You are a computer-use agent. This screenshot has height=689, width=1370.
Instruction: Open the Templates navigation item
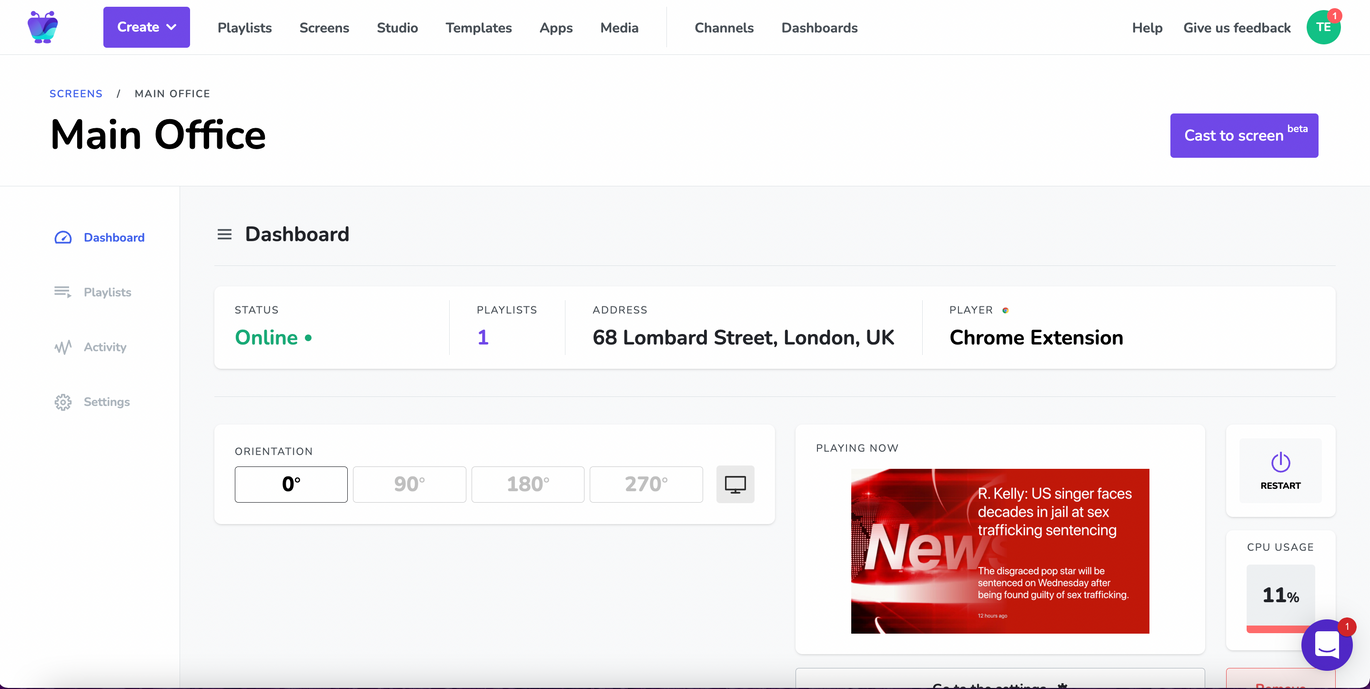(478, 28)
